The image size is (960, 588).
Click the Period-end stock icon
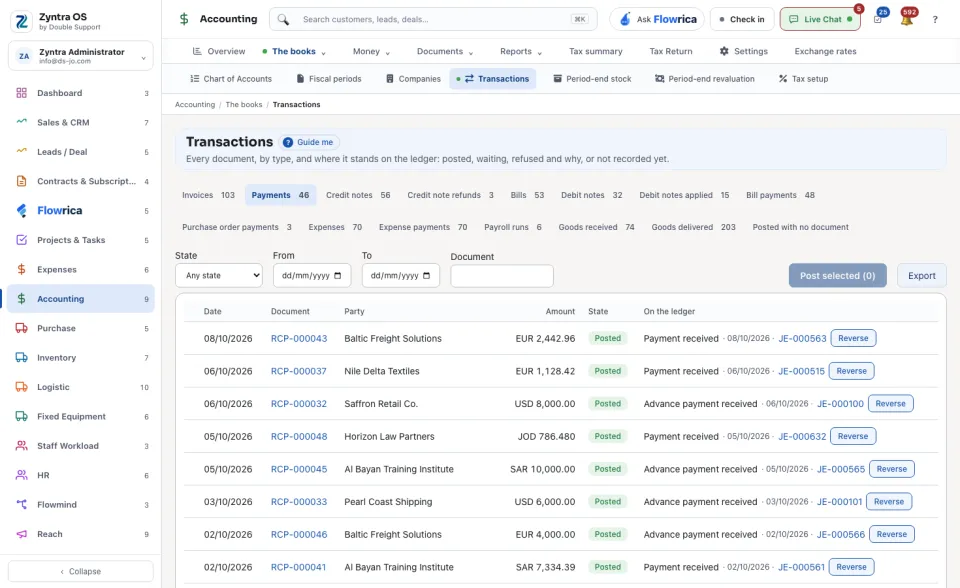(557, 79)
